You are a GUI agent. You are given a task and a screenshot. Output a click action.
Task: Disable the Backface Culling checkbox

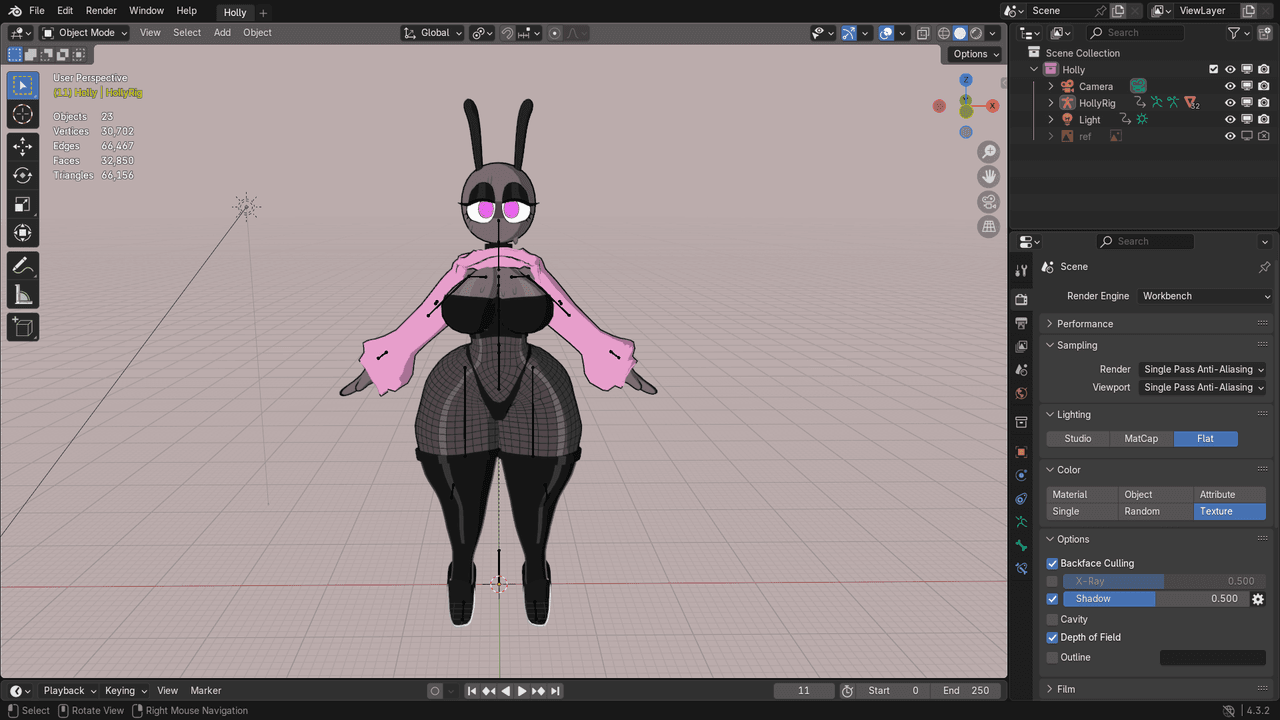tap(1052, 563)
